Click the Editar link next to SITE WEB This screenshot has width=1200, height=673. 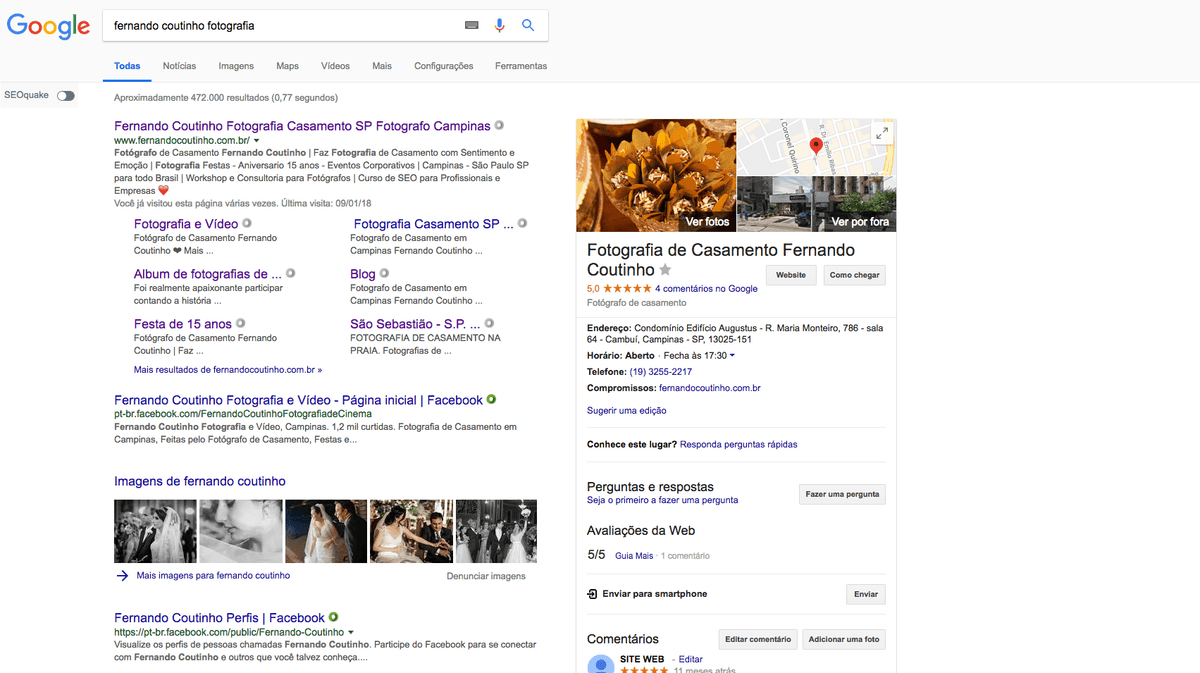[x=691, y=659]
